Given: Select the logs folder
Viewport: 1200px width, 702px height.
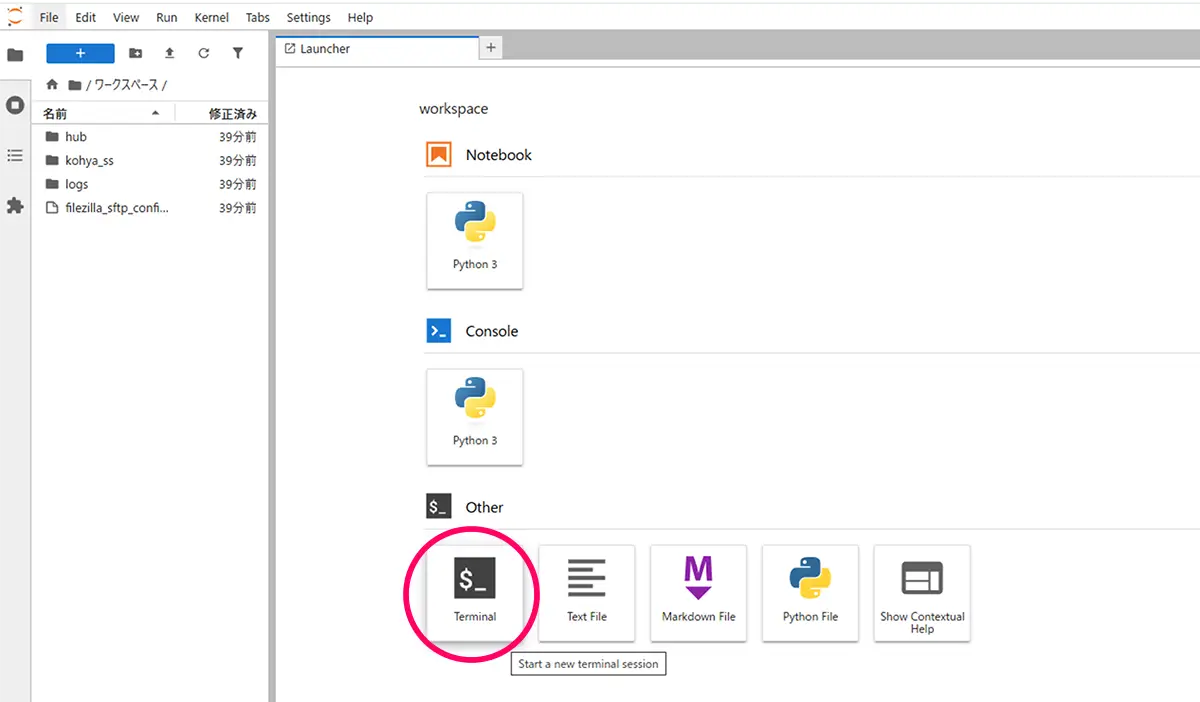Looking at the screenshot, I should coord(150,185).
